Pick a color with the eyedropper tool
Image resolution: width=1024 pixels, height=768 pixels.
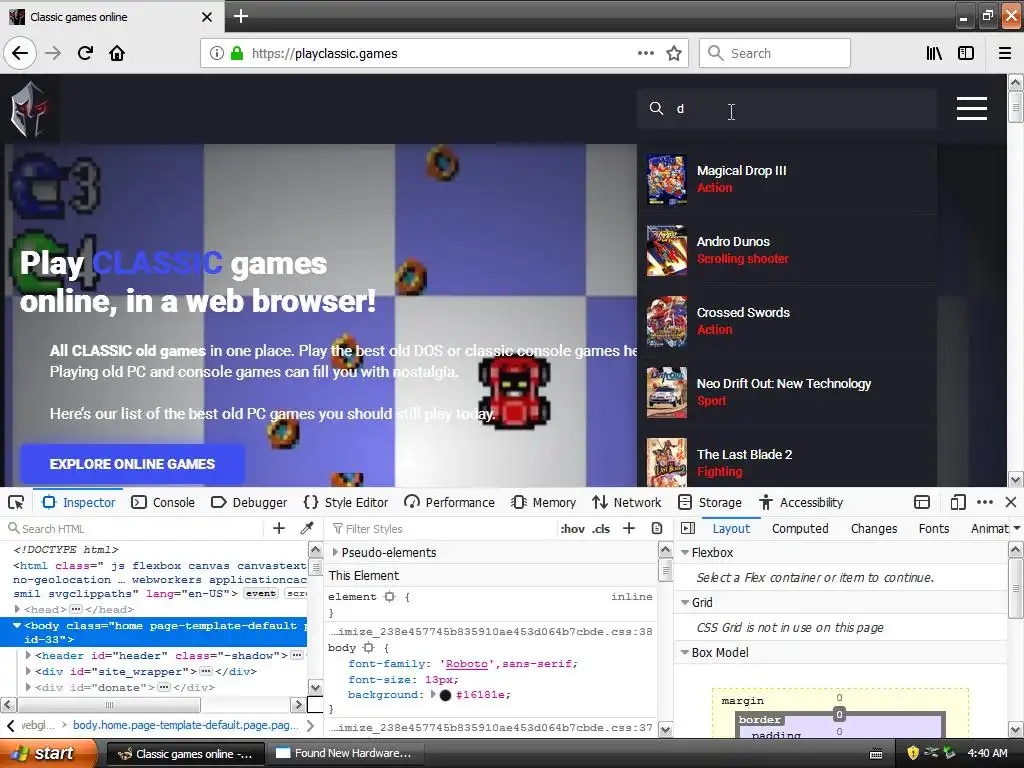coord(306,528)
